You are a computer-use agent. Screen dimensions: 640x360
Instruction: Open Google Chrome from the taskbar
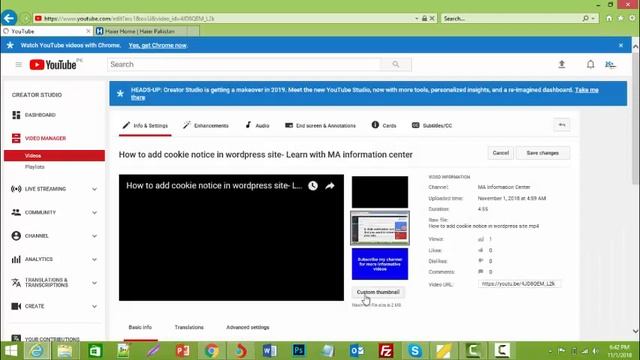pos(211,351)
